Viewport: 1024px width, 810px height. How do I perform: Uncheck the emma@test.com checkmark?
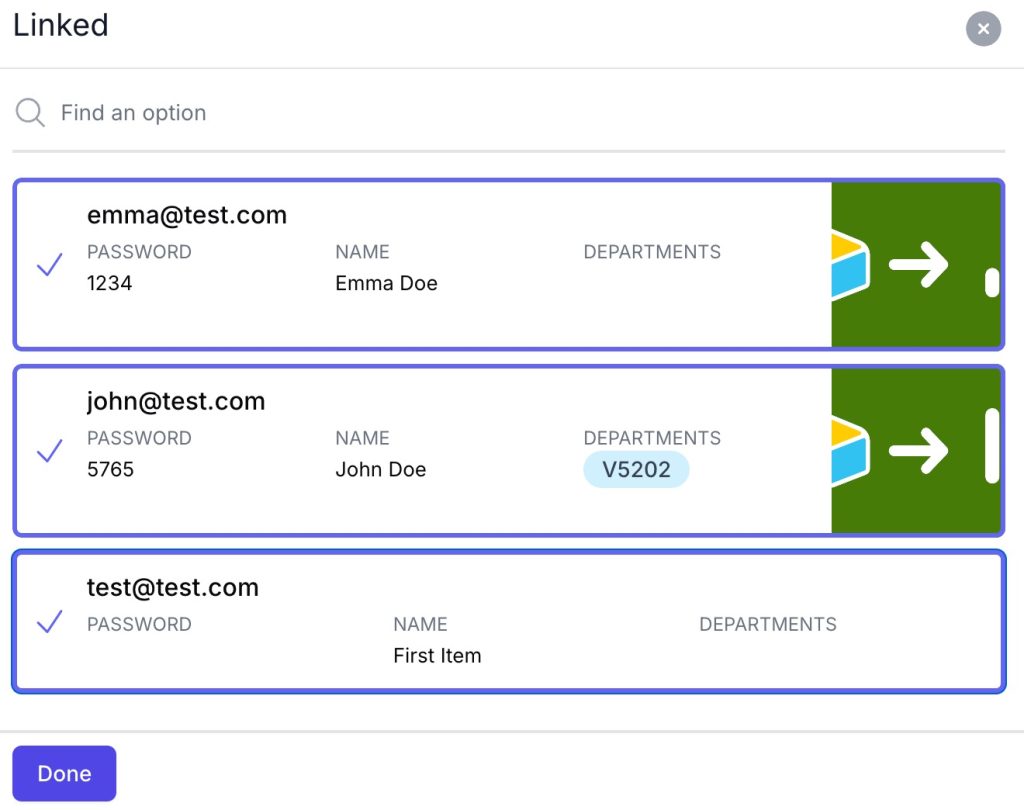(49, 265)
